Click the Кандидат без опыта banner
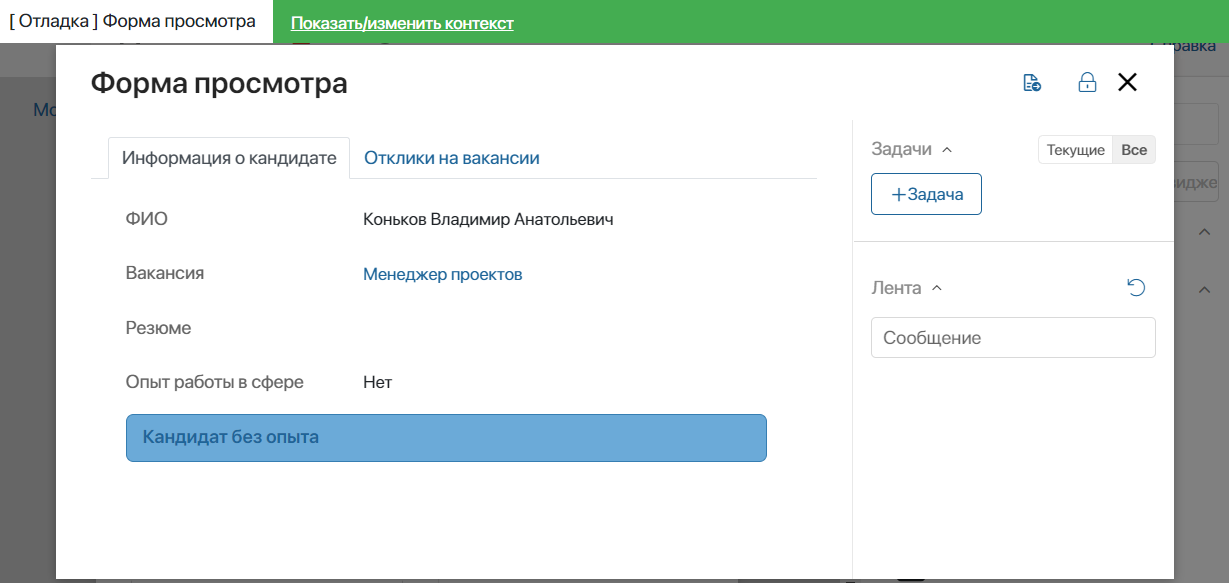1229x583 pixels. coord(446,438)
